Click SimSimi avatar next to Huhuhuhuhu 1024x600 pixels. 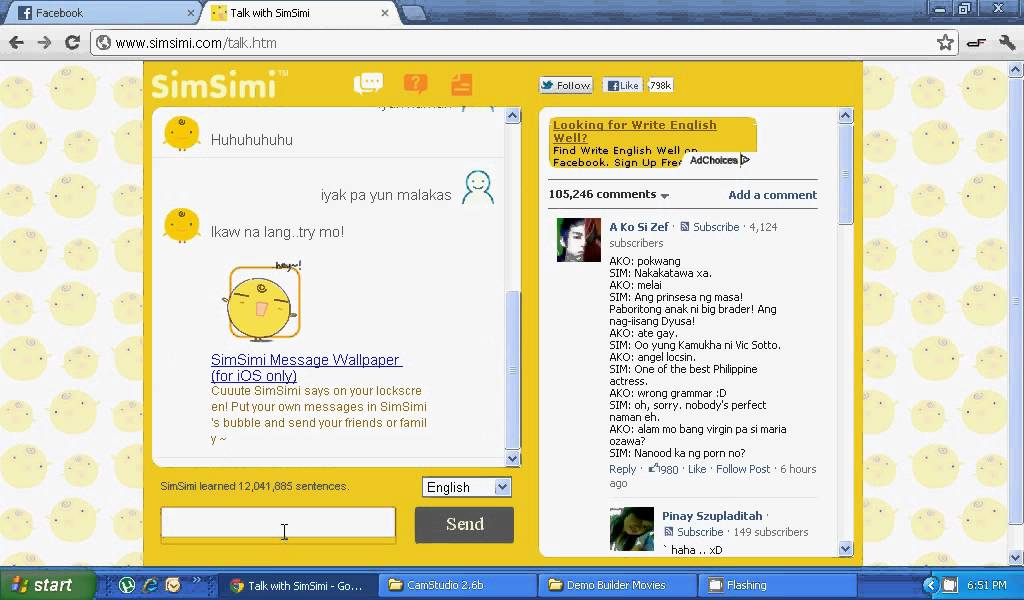point(182,134)
